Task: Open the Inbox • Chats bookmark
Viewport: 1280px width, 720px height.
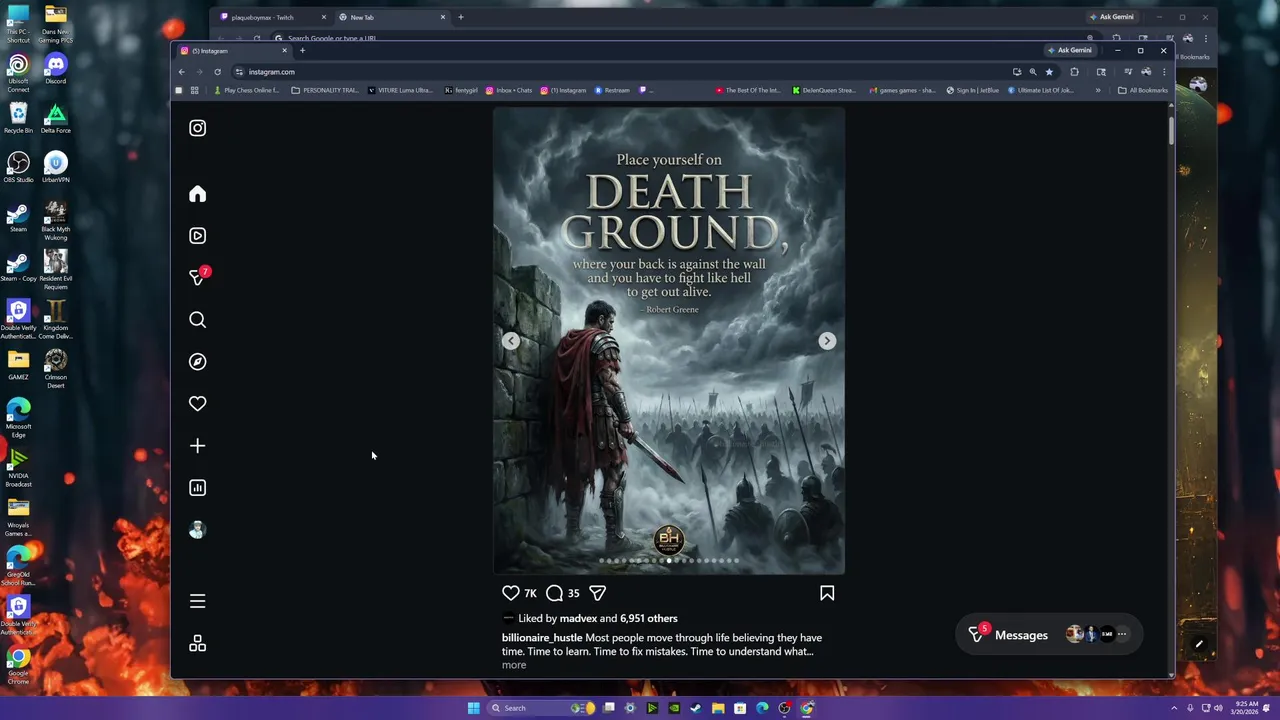Action: [x=509, y=90]
